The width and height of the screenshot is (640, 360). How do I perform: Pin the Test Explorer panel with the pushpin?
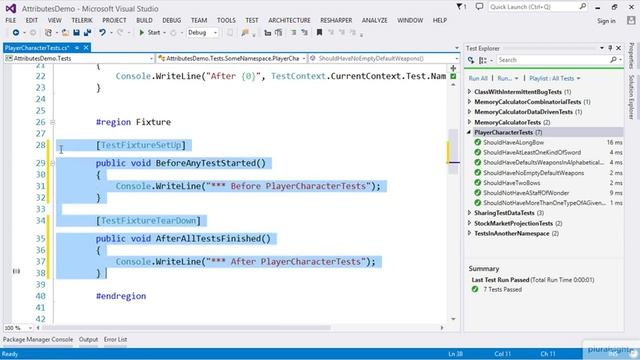[611, 48]
